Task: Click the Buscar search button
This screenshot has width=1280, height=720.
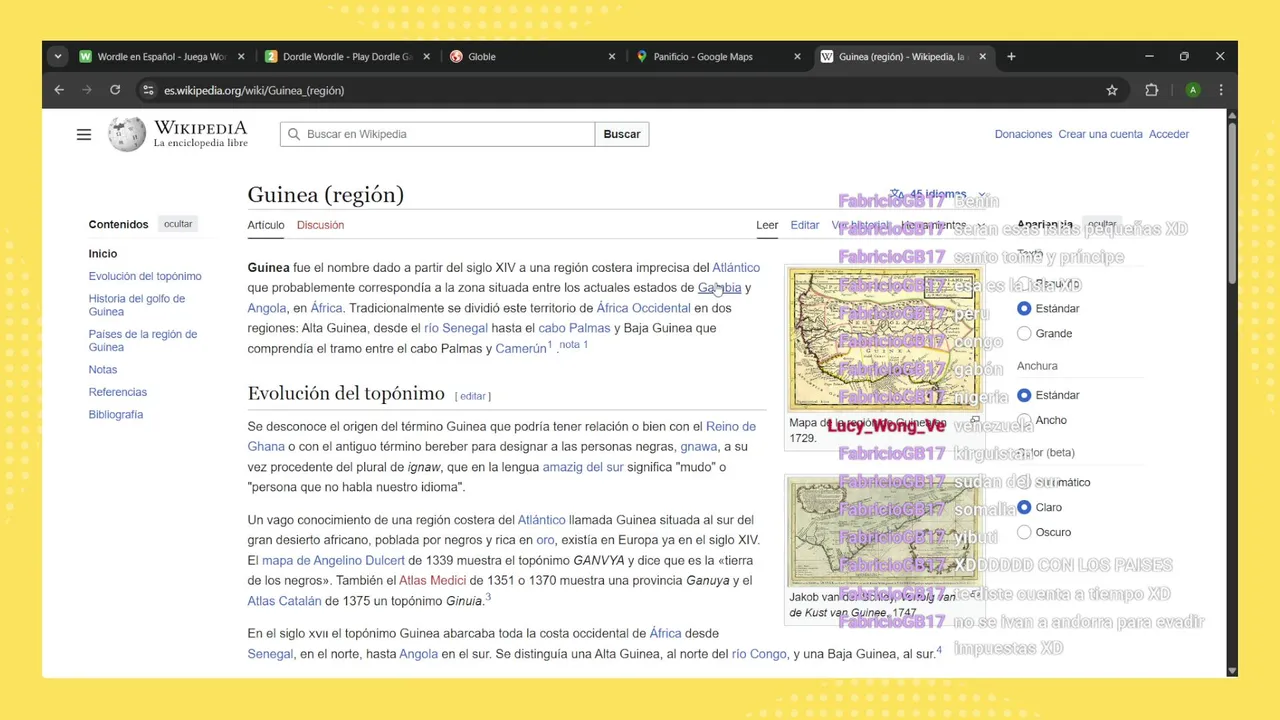Action: [x=622, y=134]
